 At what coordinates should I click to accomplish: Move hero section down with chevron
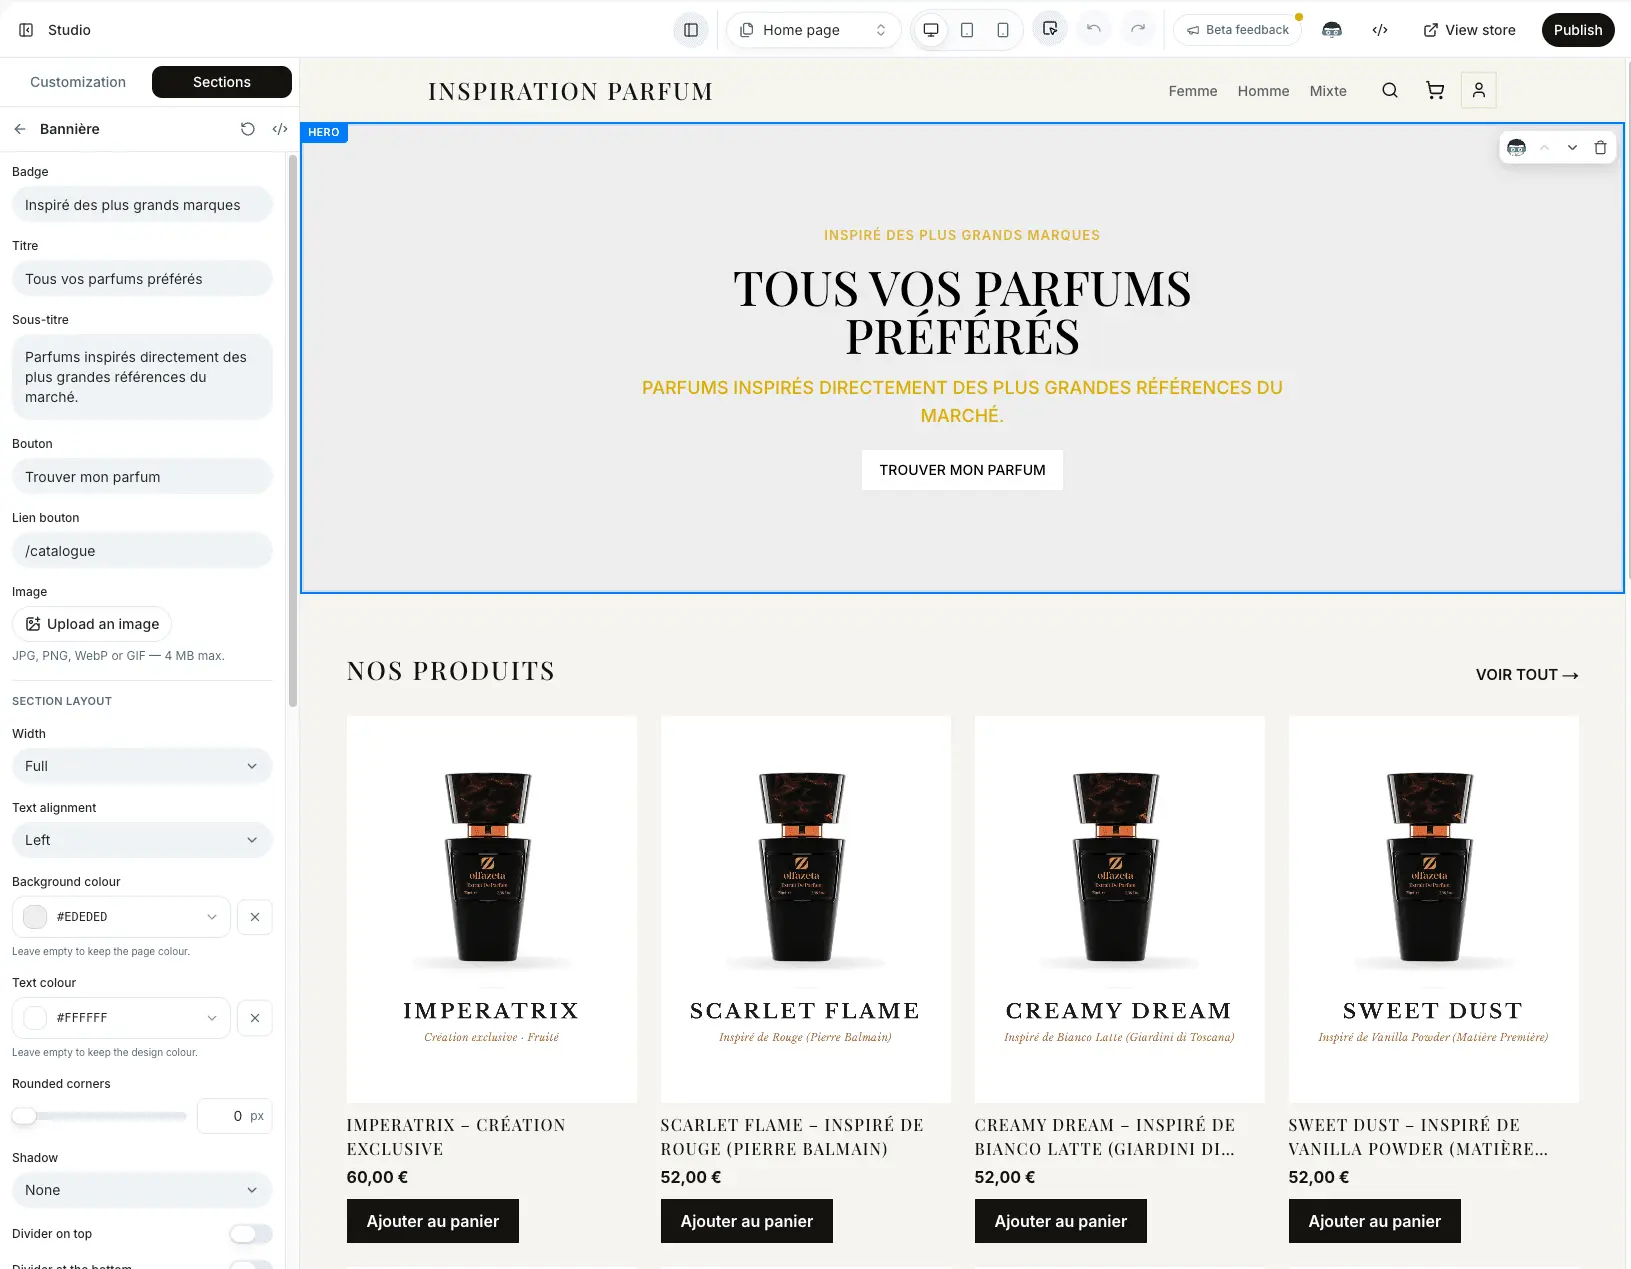[x=1572, y=147]
